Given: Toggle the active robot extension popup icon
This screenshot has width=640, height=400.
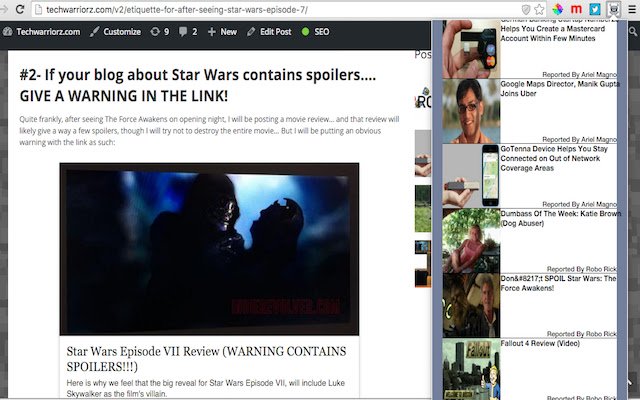Looking at the screenshot, I should [x=614, y=9].
